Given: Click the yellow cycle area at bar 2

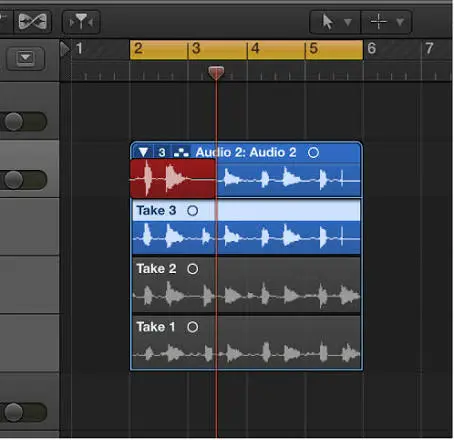Looking at the screenshot, I should (159, 49).
